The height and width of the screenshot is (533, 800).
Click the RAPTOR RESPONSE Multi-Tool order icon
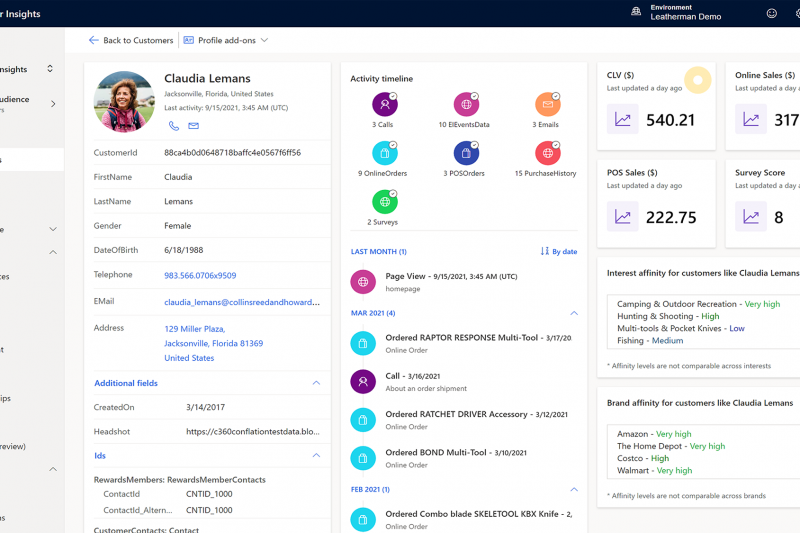coord(363,343)
